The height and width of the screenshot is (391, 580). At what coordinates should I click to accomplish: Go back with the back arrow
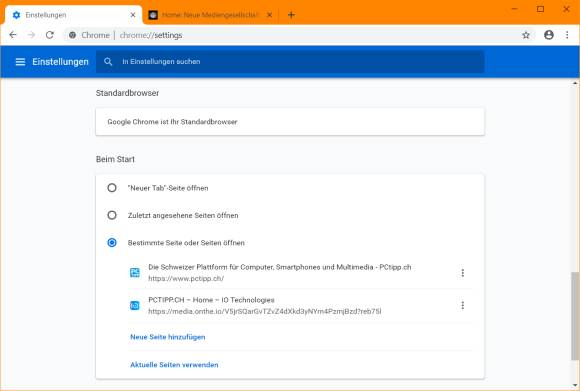(x=13, y=35)
